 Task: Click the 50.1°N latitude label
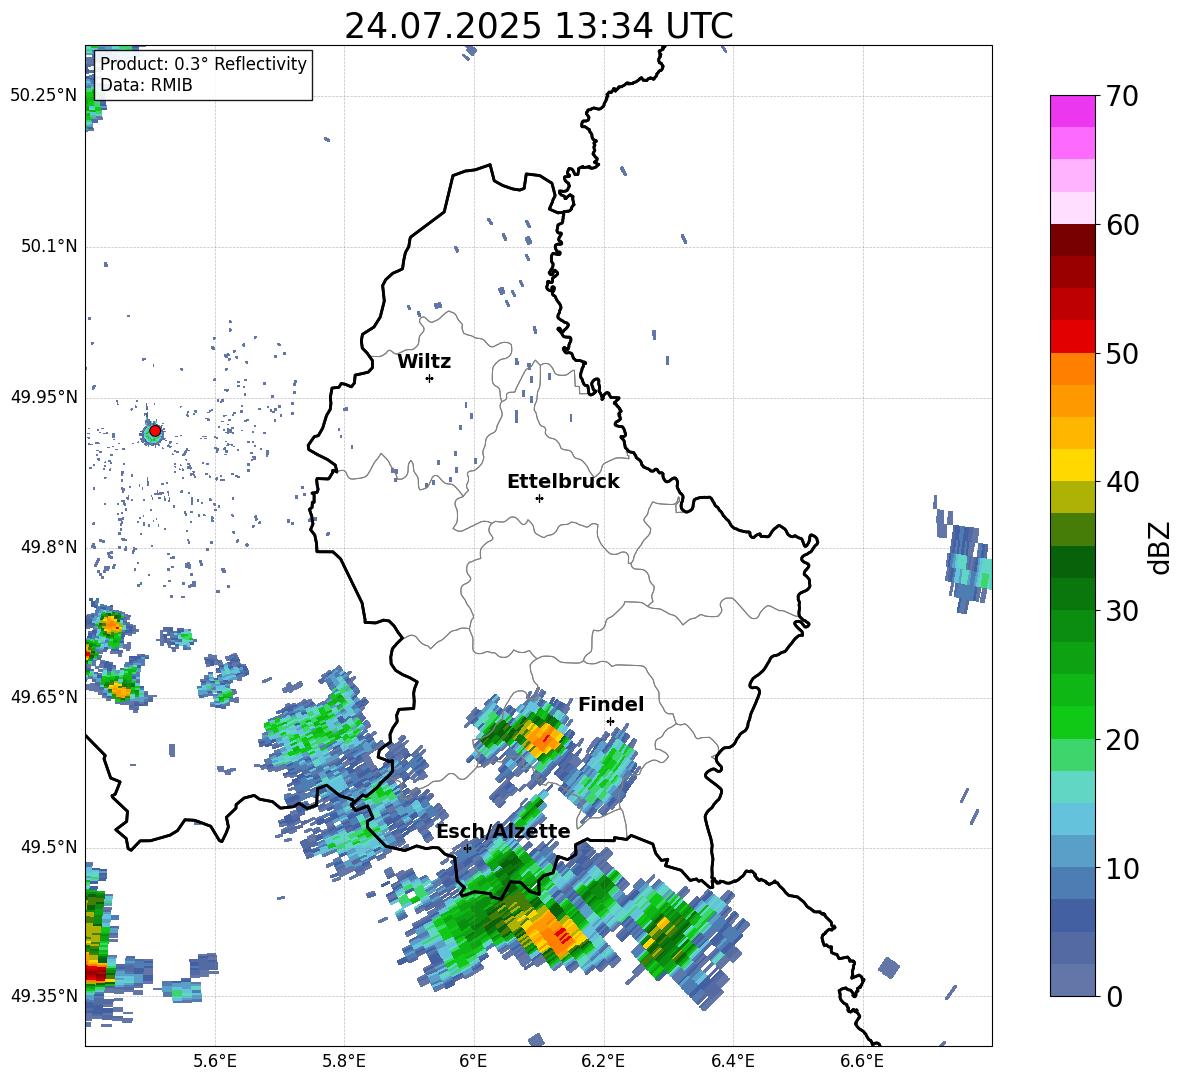[x=49, y=246]
